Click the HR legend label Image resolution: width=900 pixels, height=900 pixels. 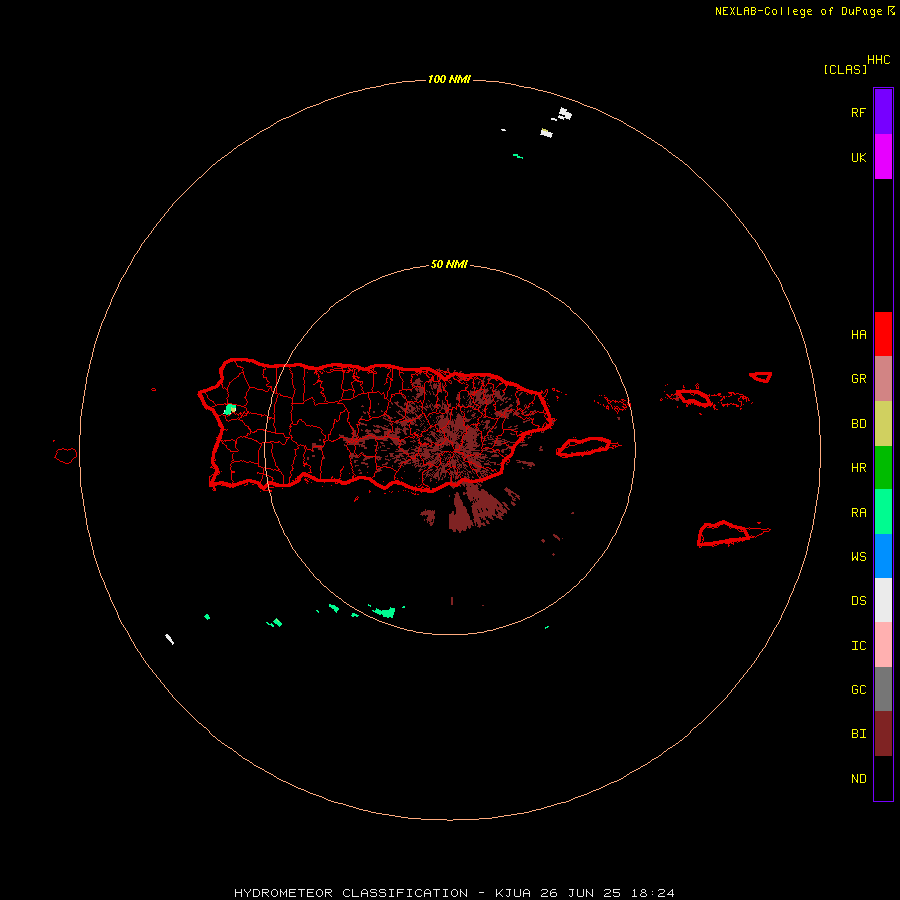coord(858,468)
